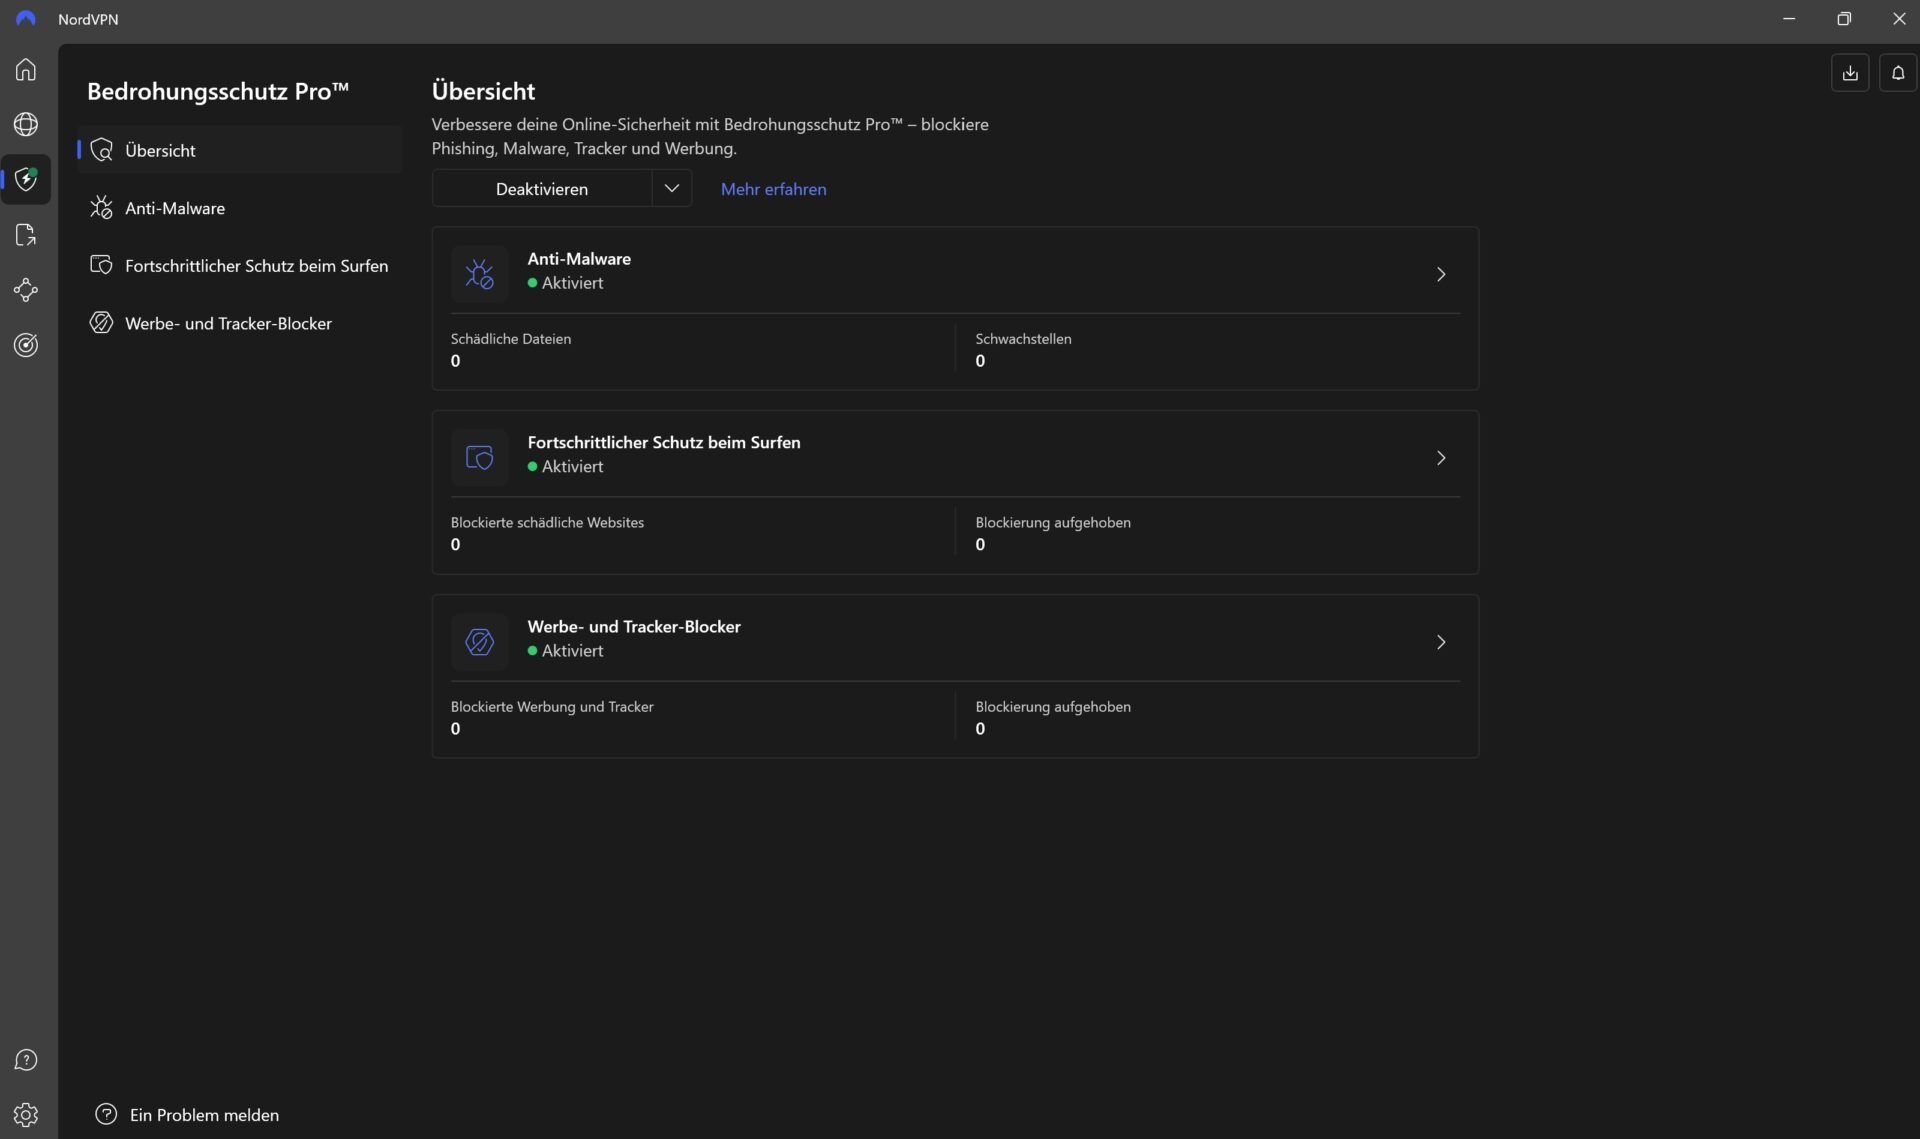
Task: Open the globe VPN servers icon
Action: click(26, 124)
